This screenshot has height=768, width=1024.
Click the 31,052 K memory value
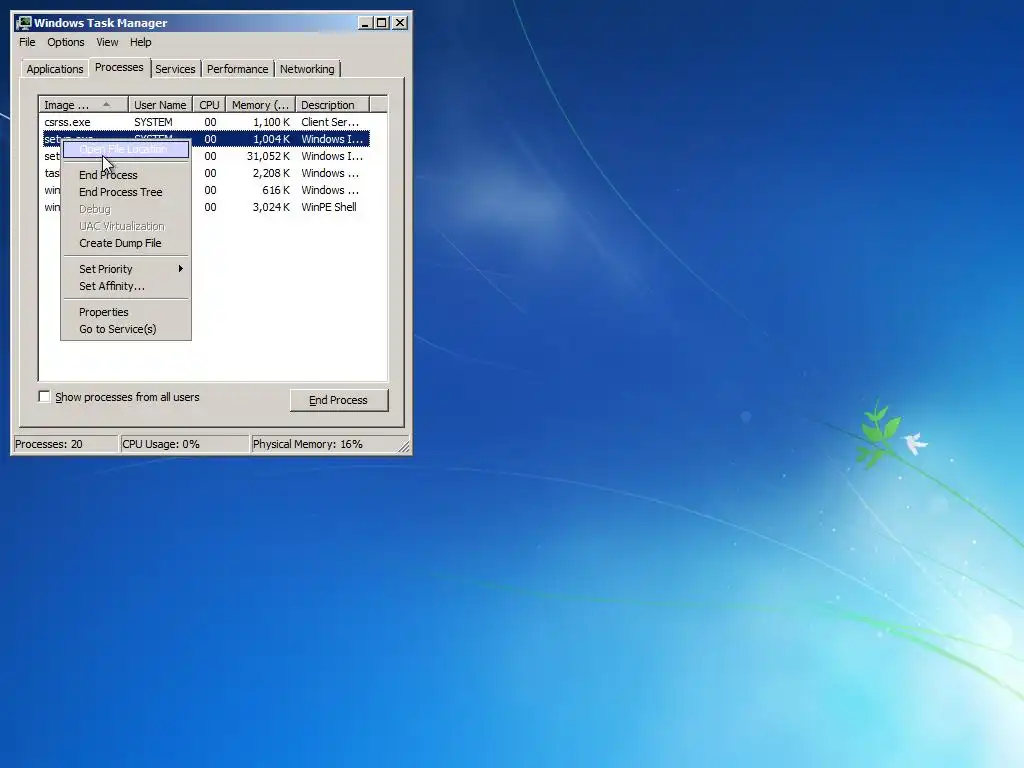(268, 156)
